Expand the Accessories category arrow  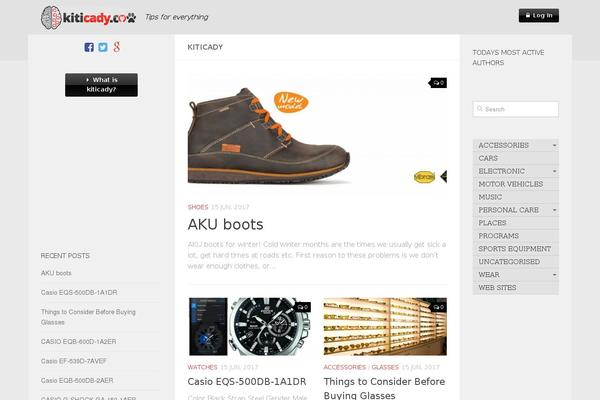(x=554, y=145)
